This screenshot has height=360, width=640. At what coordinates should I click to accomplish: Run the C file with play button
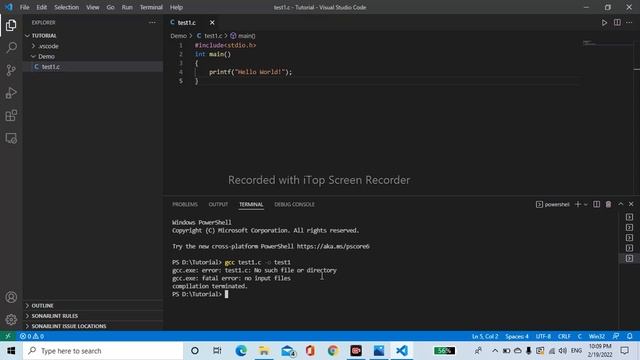coord(604,22)
